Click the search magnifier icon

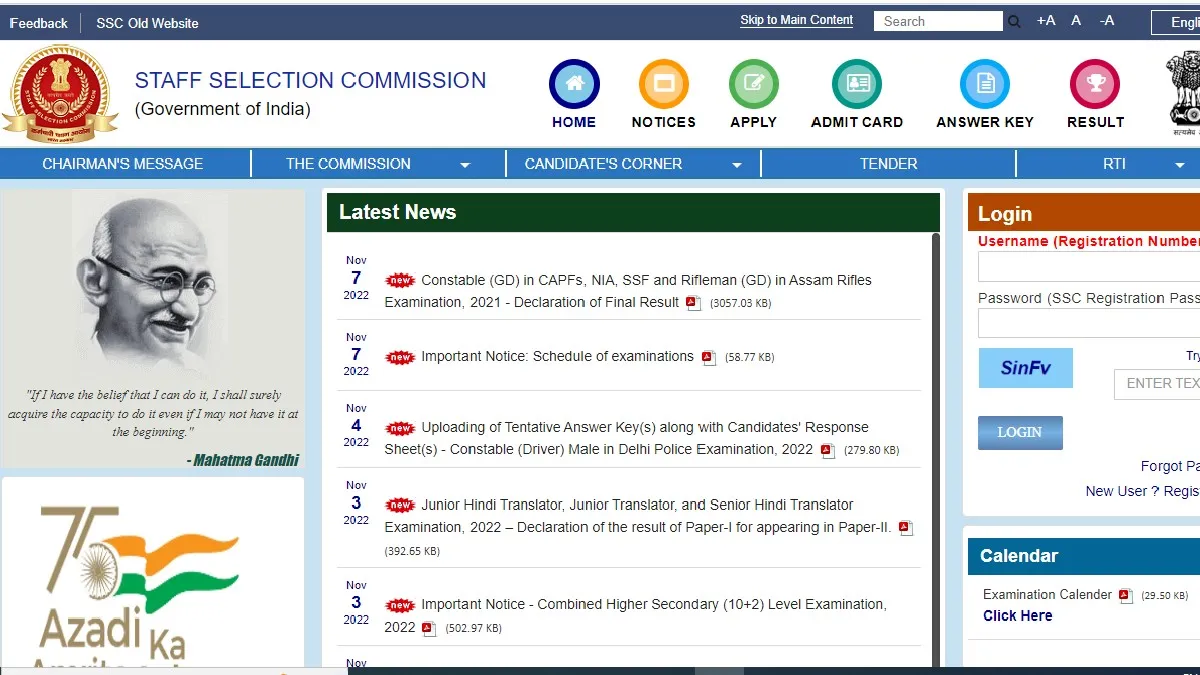point(1014,21)
